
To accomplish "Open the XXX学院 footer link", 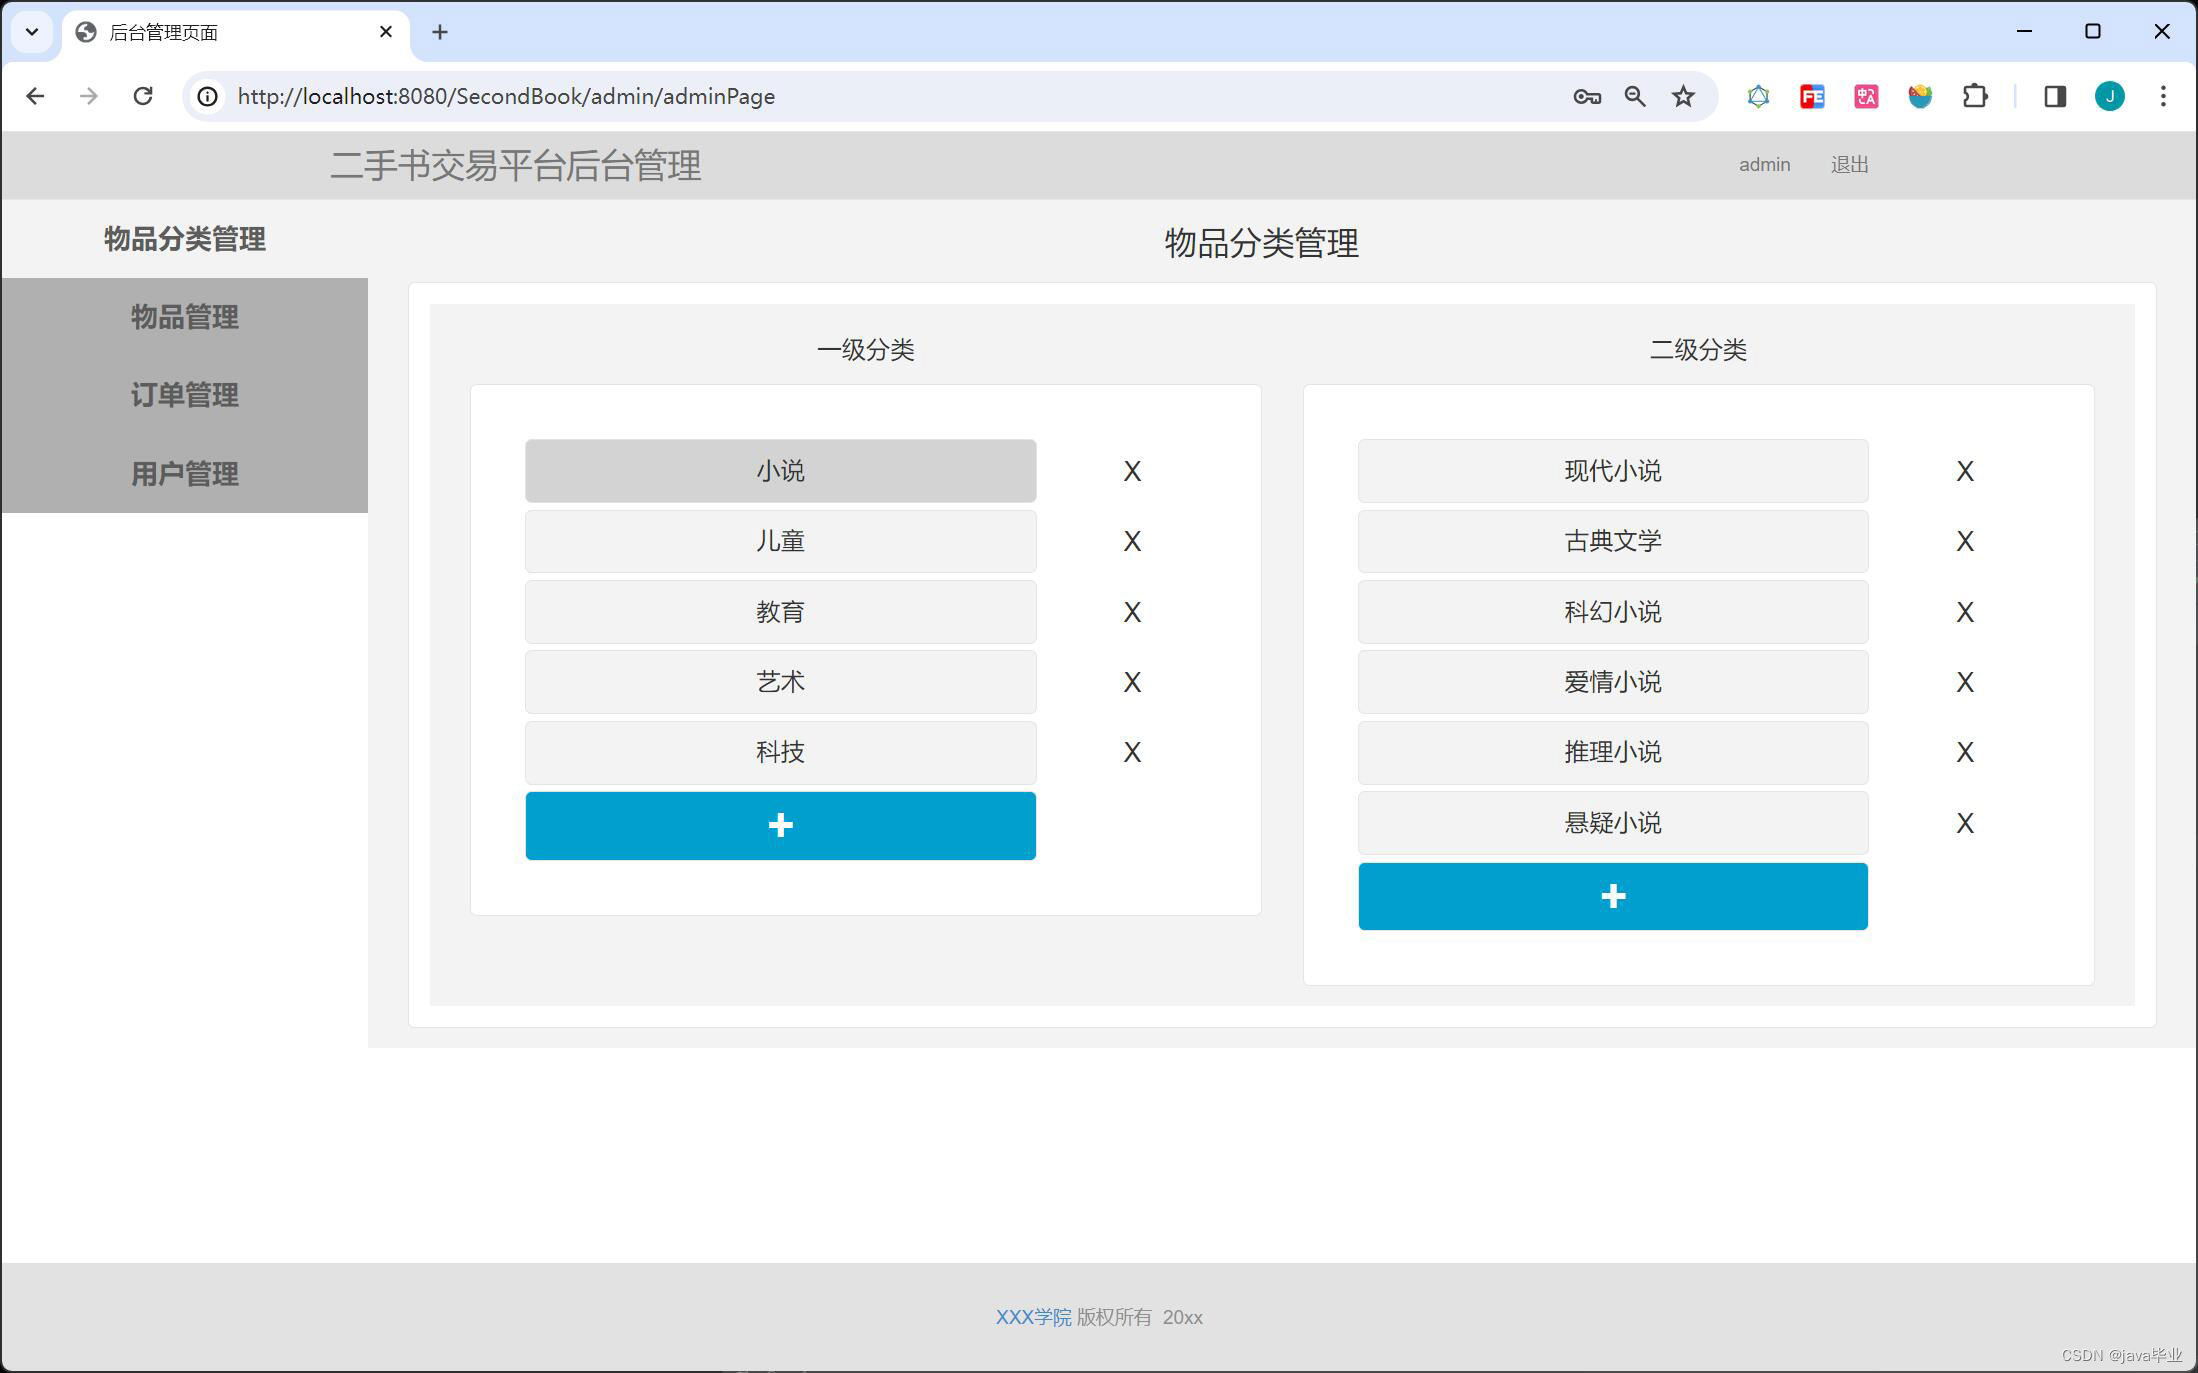I will click(x=1032, y=1317).
